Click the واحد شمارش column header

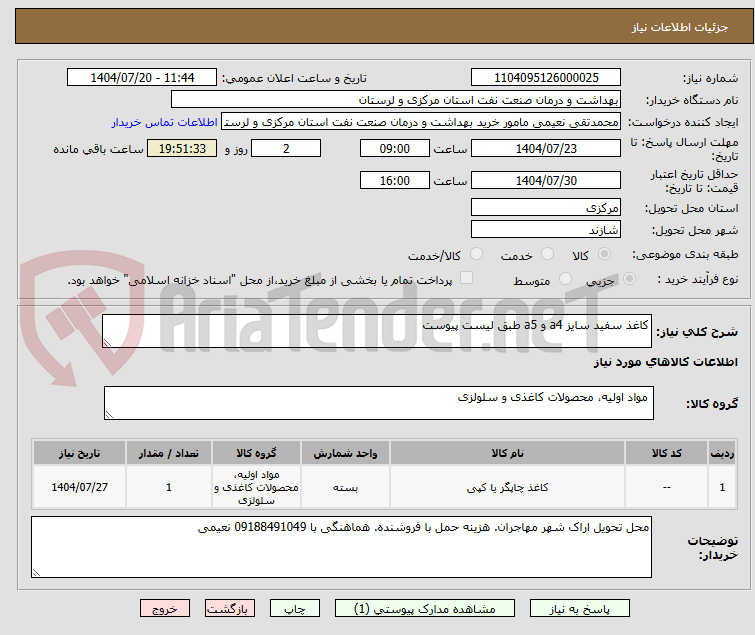(345, 453)
